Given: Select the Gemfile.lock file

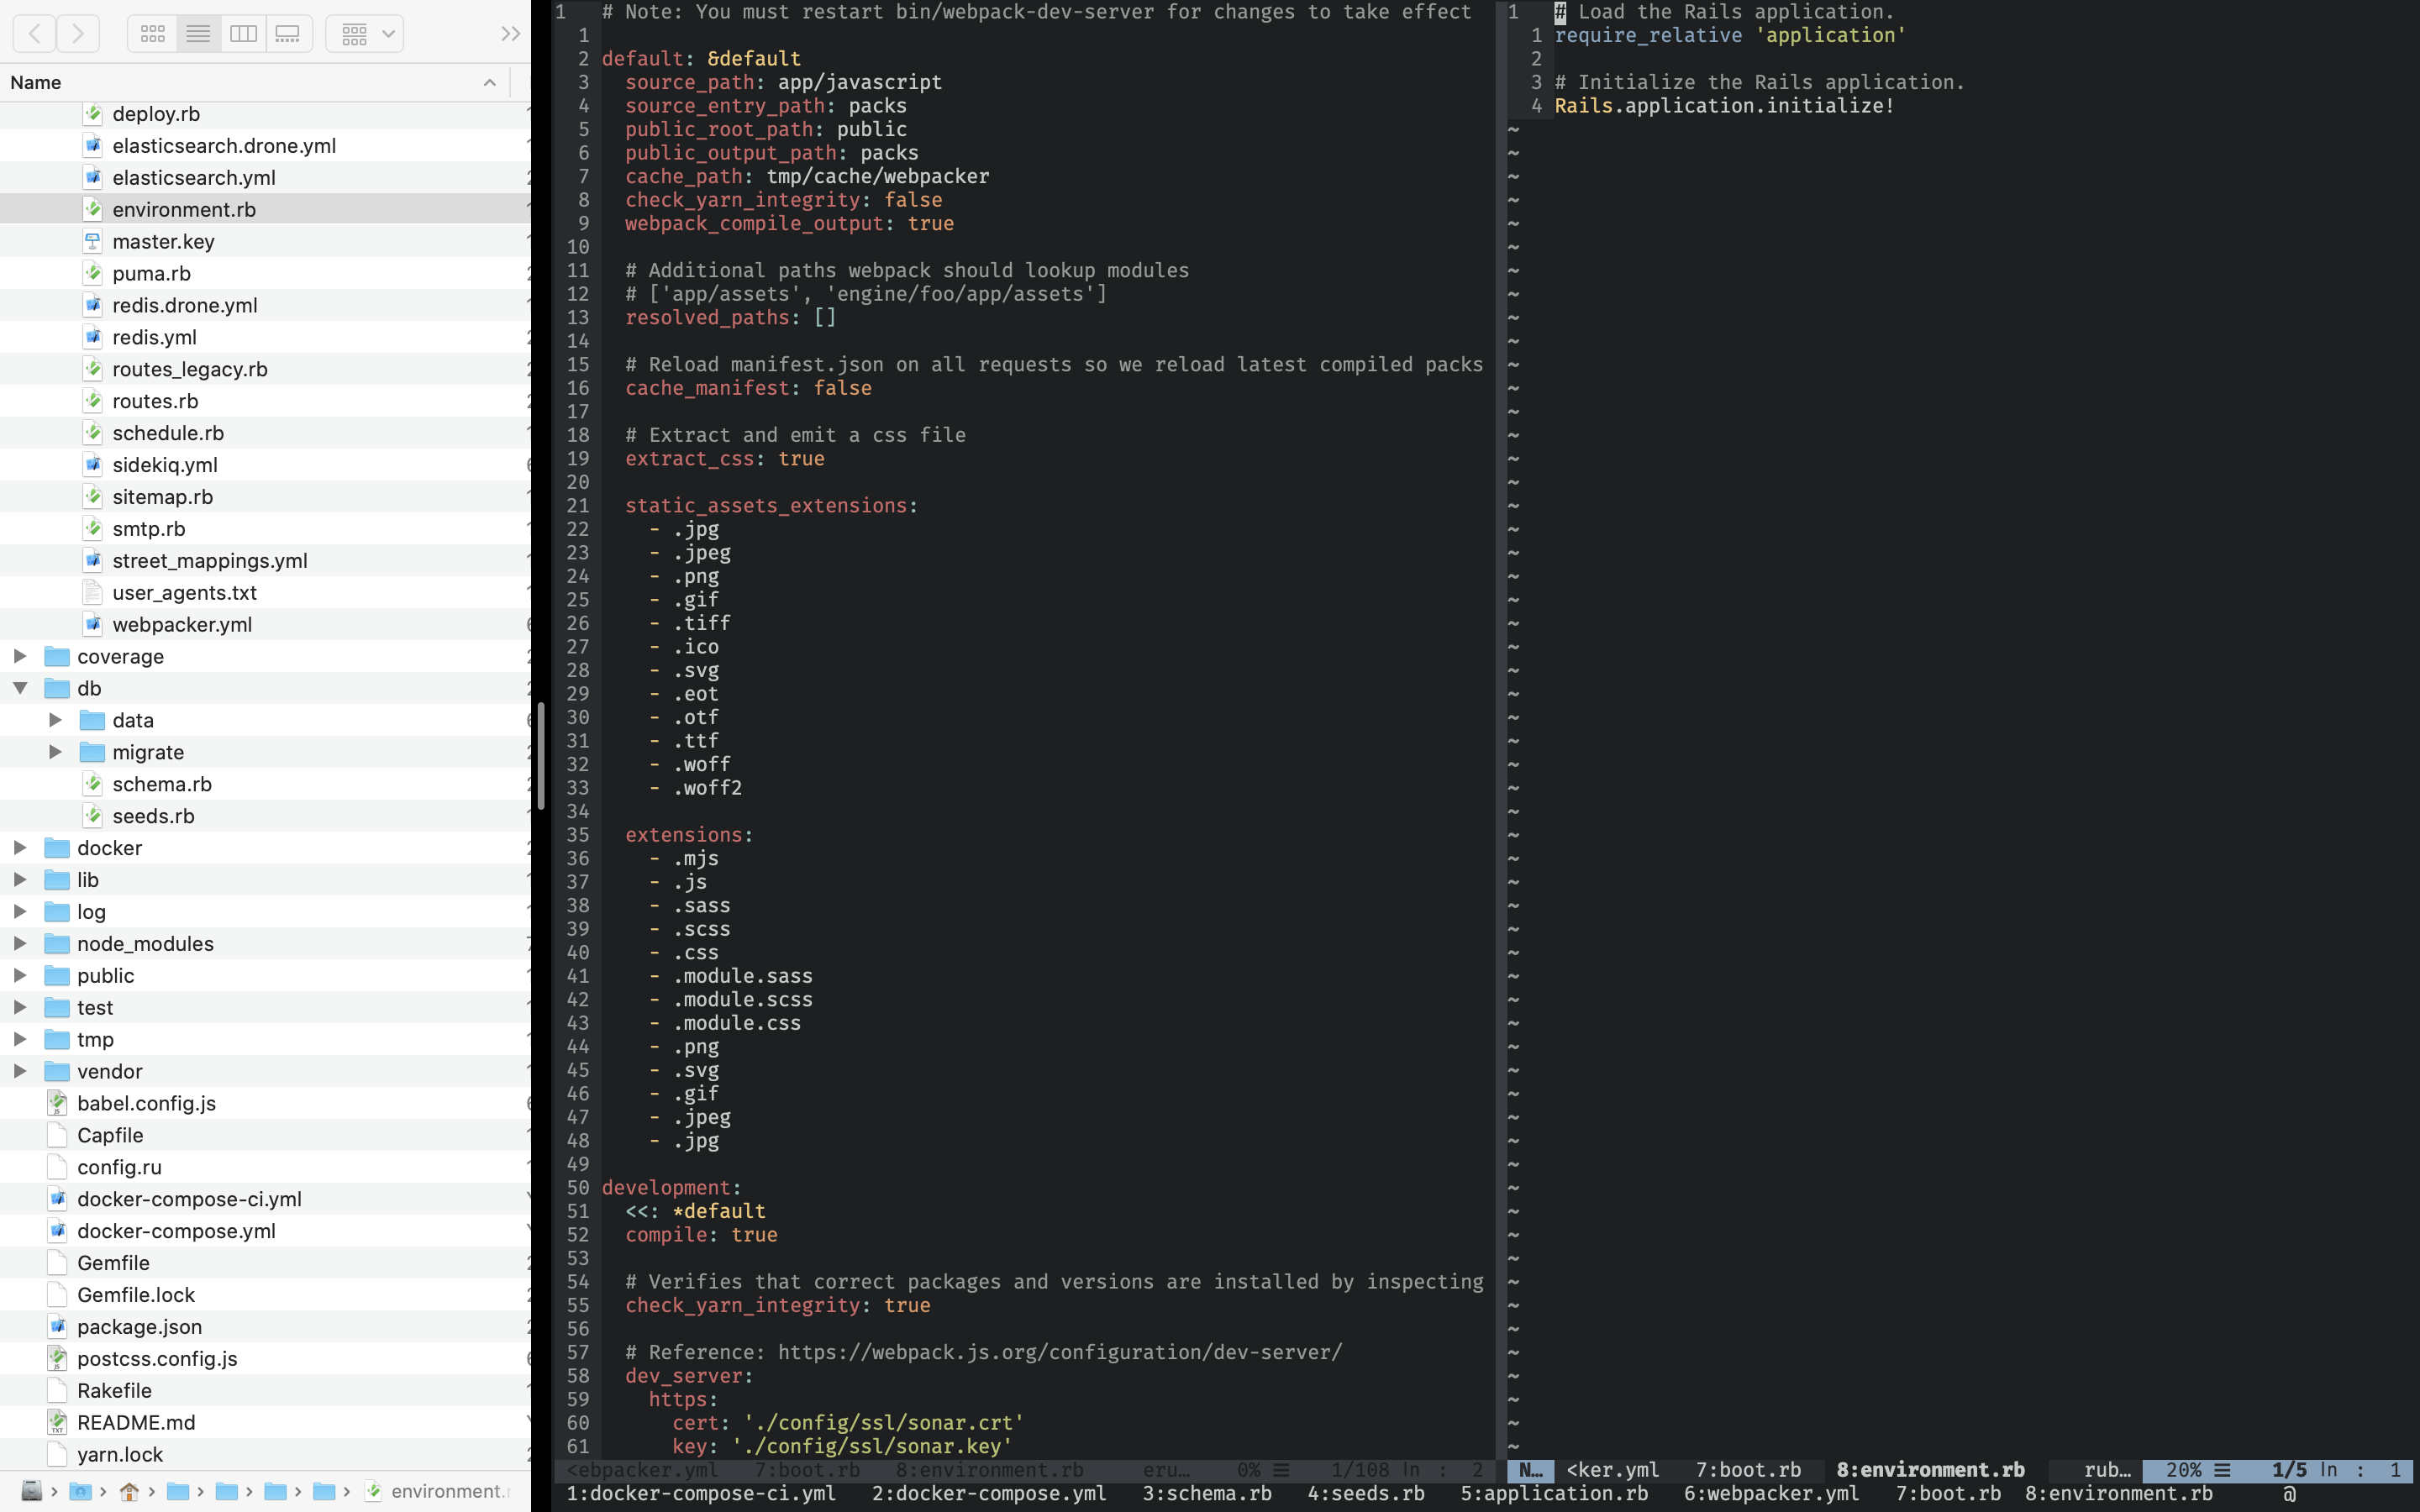Looking at the screenshot, I should point(136,1295).
